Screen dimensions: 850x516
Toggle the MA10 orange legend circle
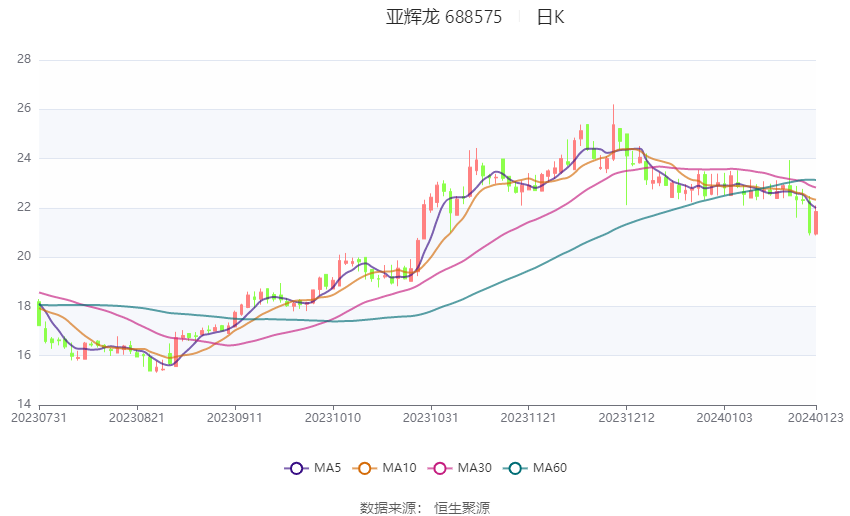tap(364, 468)
